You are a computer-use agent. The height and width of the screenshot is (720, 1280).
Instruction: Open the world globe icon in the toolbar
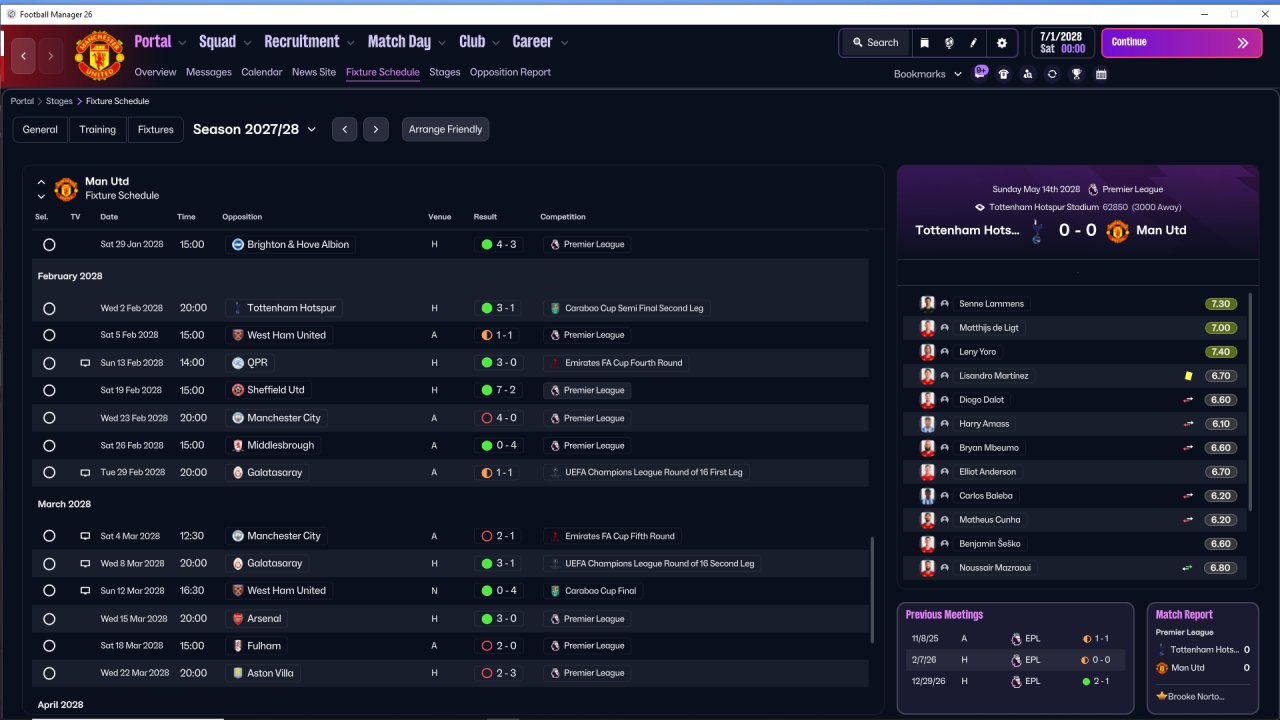(949, 43)
